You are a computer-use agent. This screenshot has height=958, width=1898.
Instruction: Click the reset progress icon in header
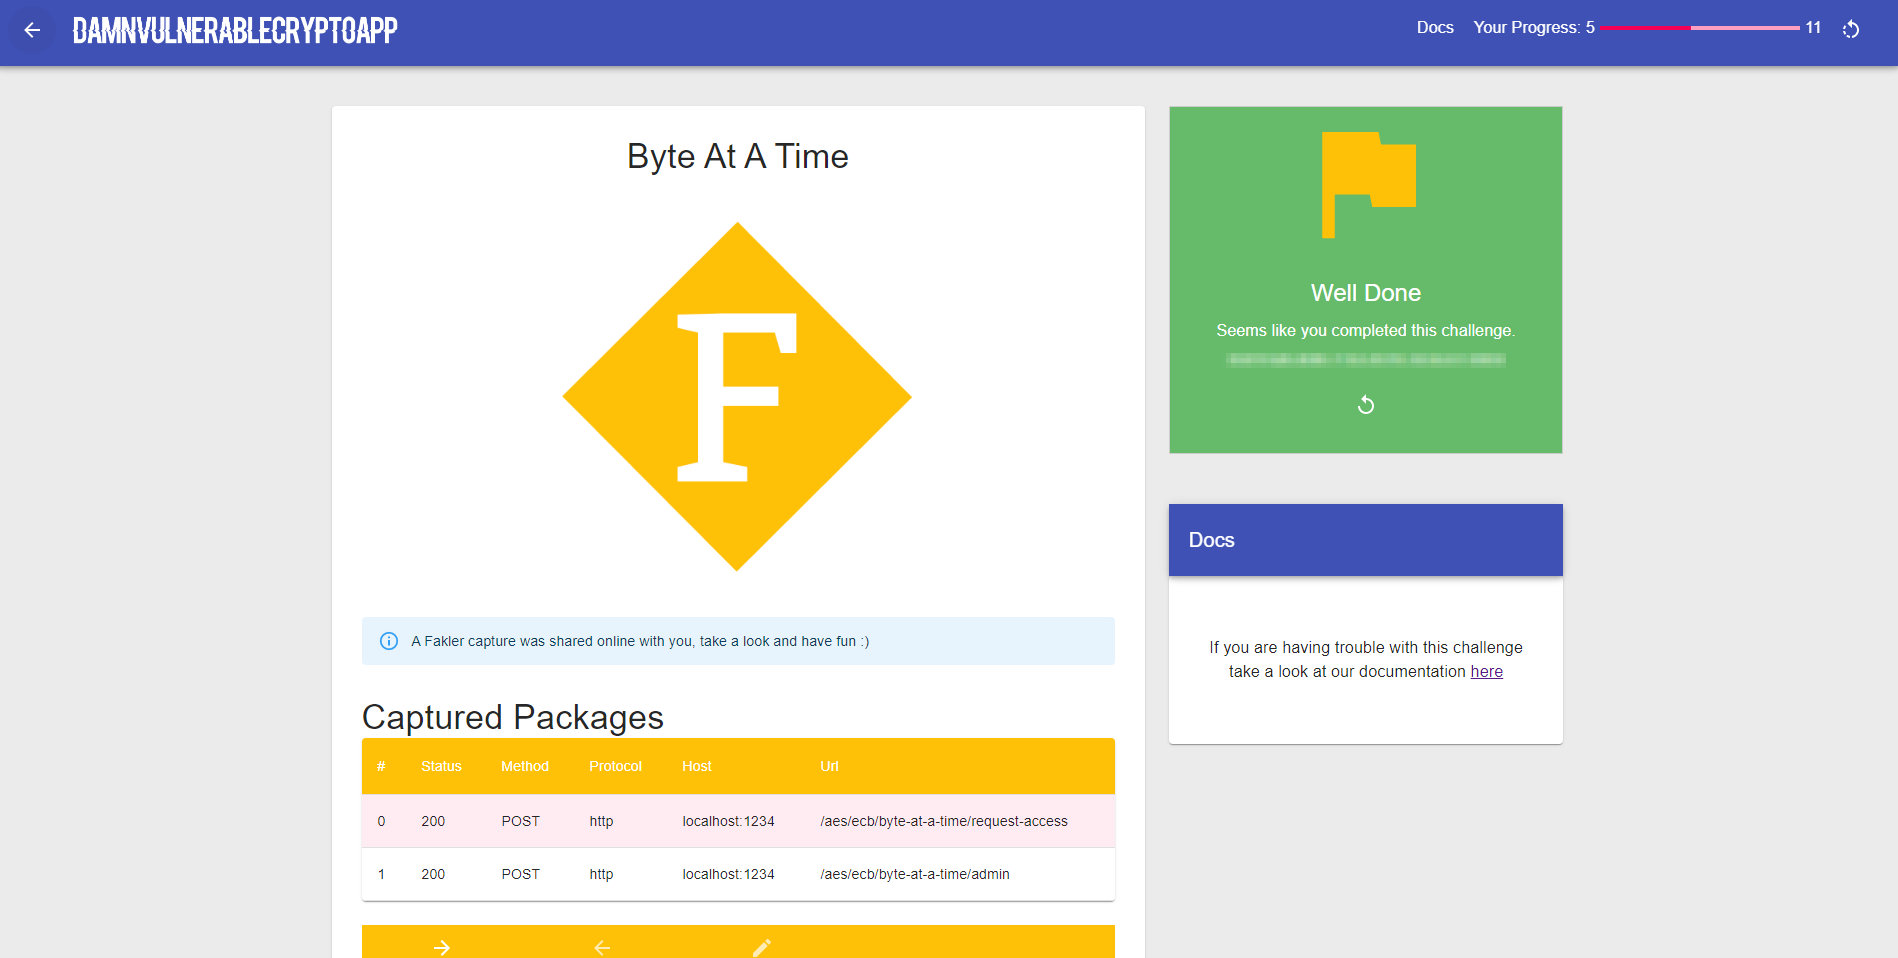tap(1851, 29)
